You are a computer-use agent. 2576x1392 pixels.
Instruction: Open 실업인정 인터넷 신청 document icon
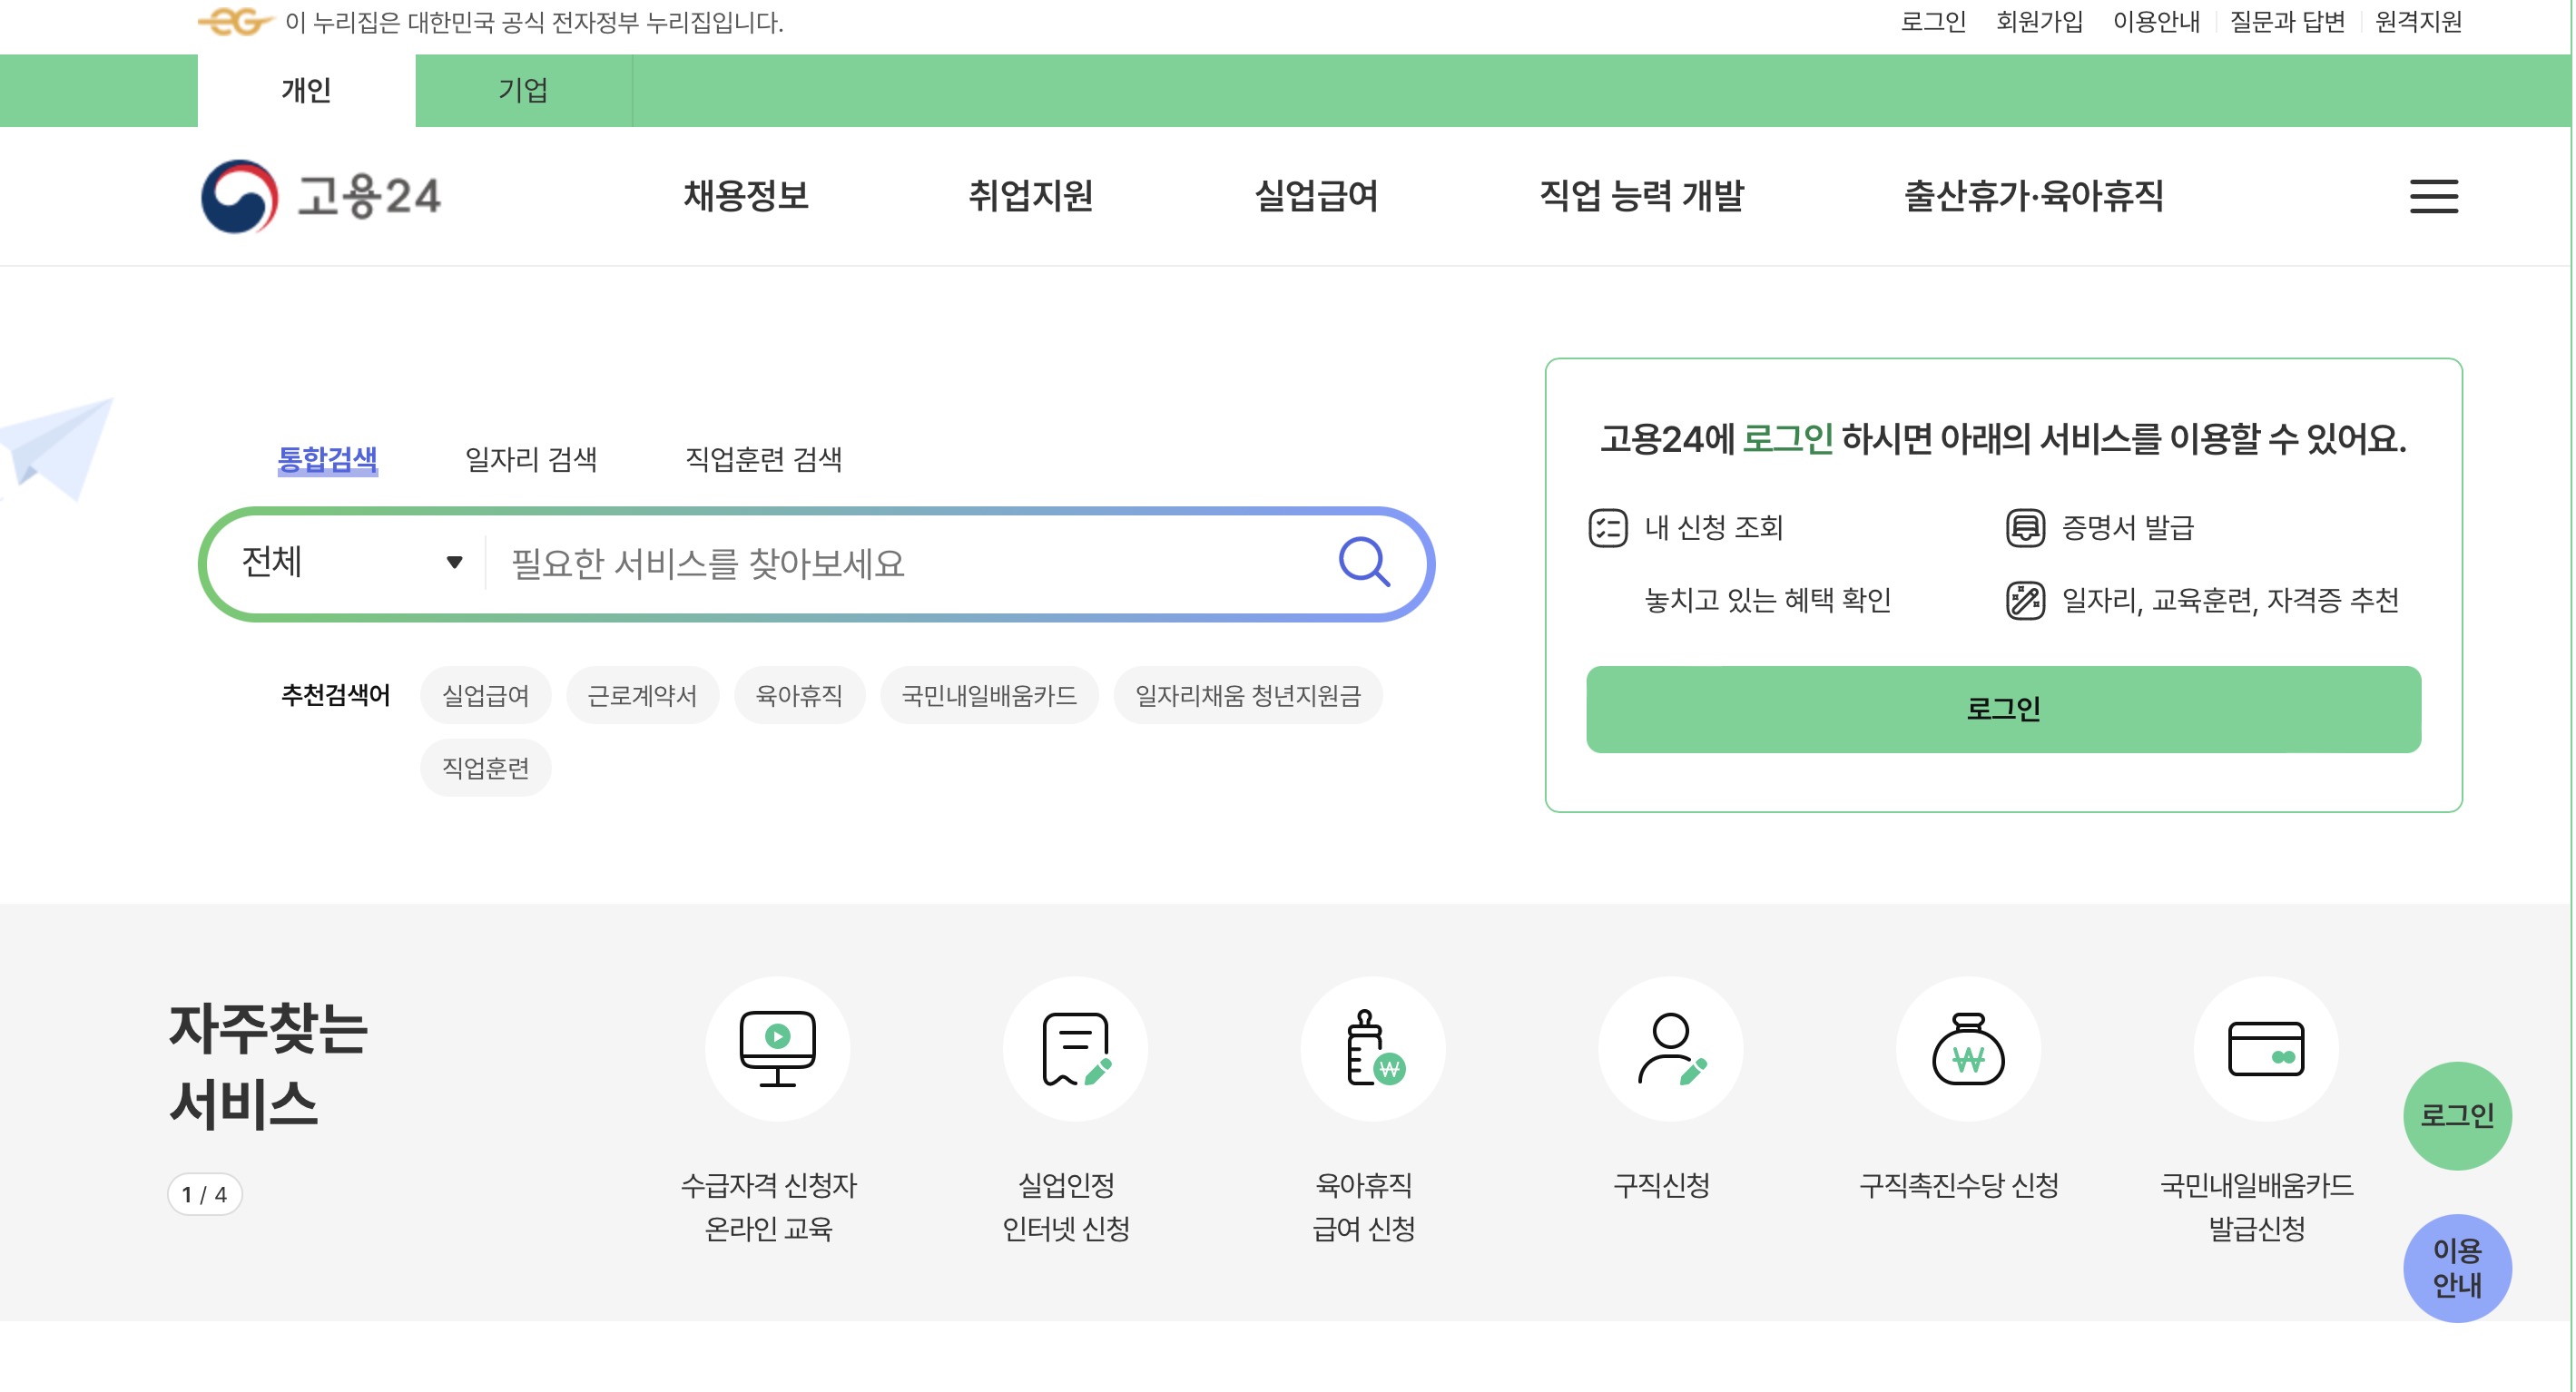1074,1048
